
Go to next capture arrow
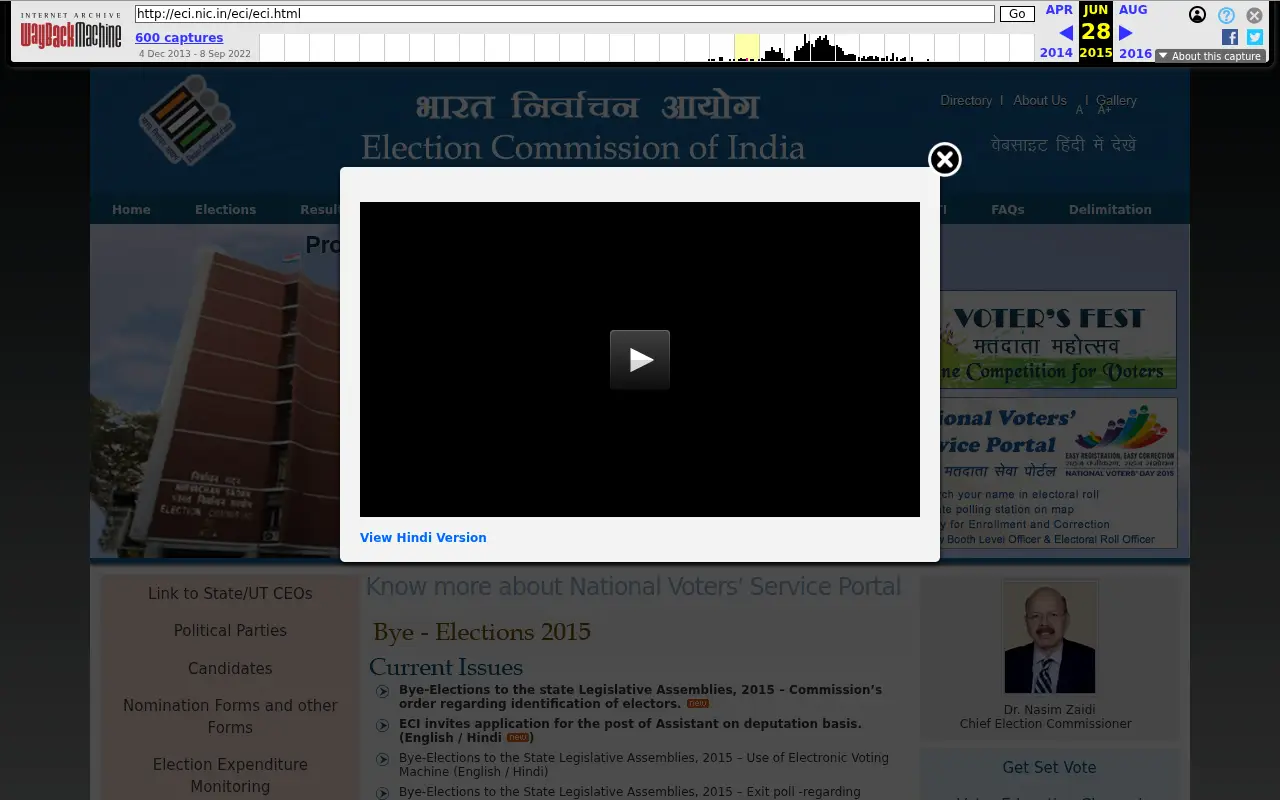coord(1126,33)
